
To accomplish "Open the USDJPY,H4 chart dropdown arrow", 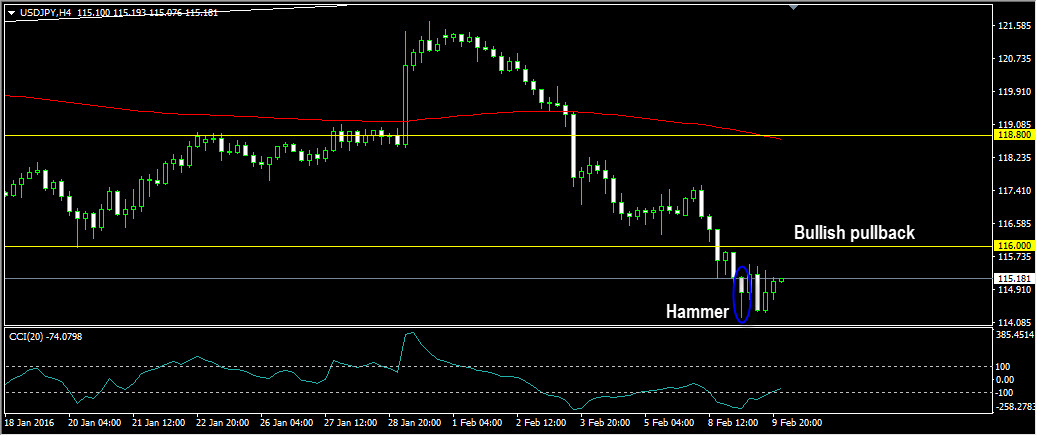I will point(11,13).
